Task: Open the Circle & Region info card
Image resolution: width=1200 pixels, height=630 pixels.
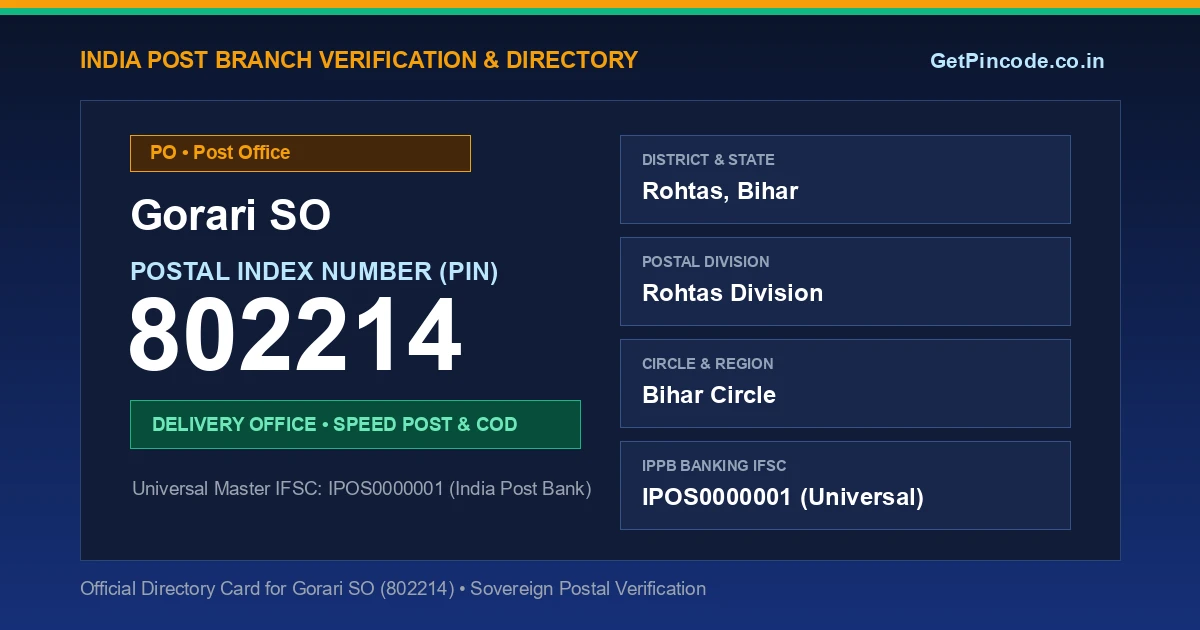Action: click(845, 383)
